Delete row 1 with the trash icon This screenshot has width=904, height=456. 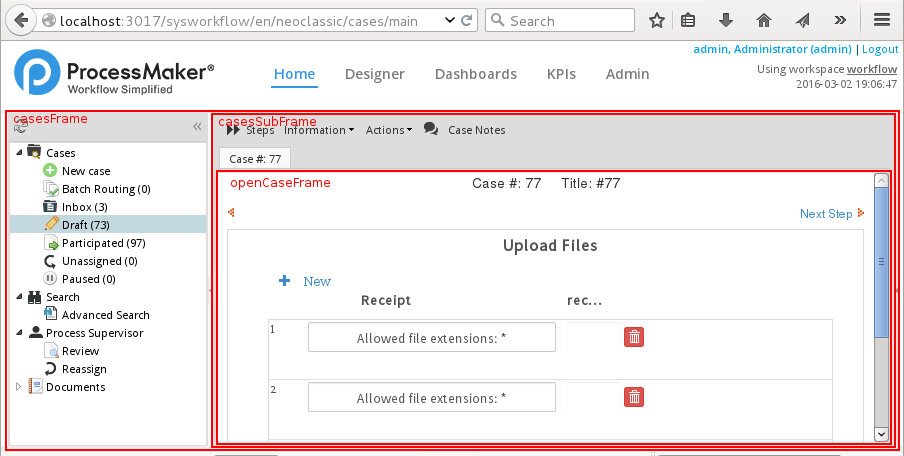click(634, 337)
